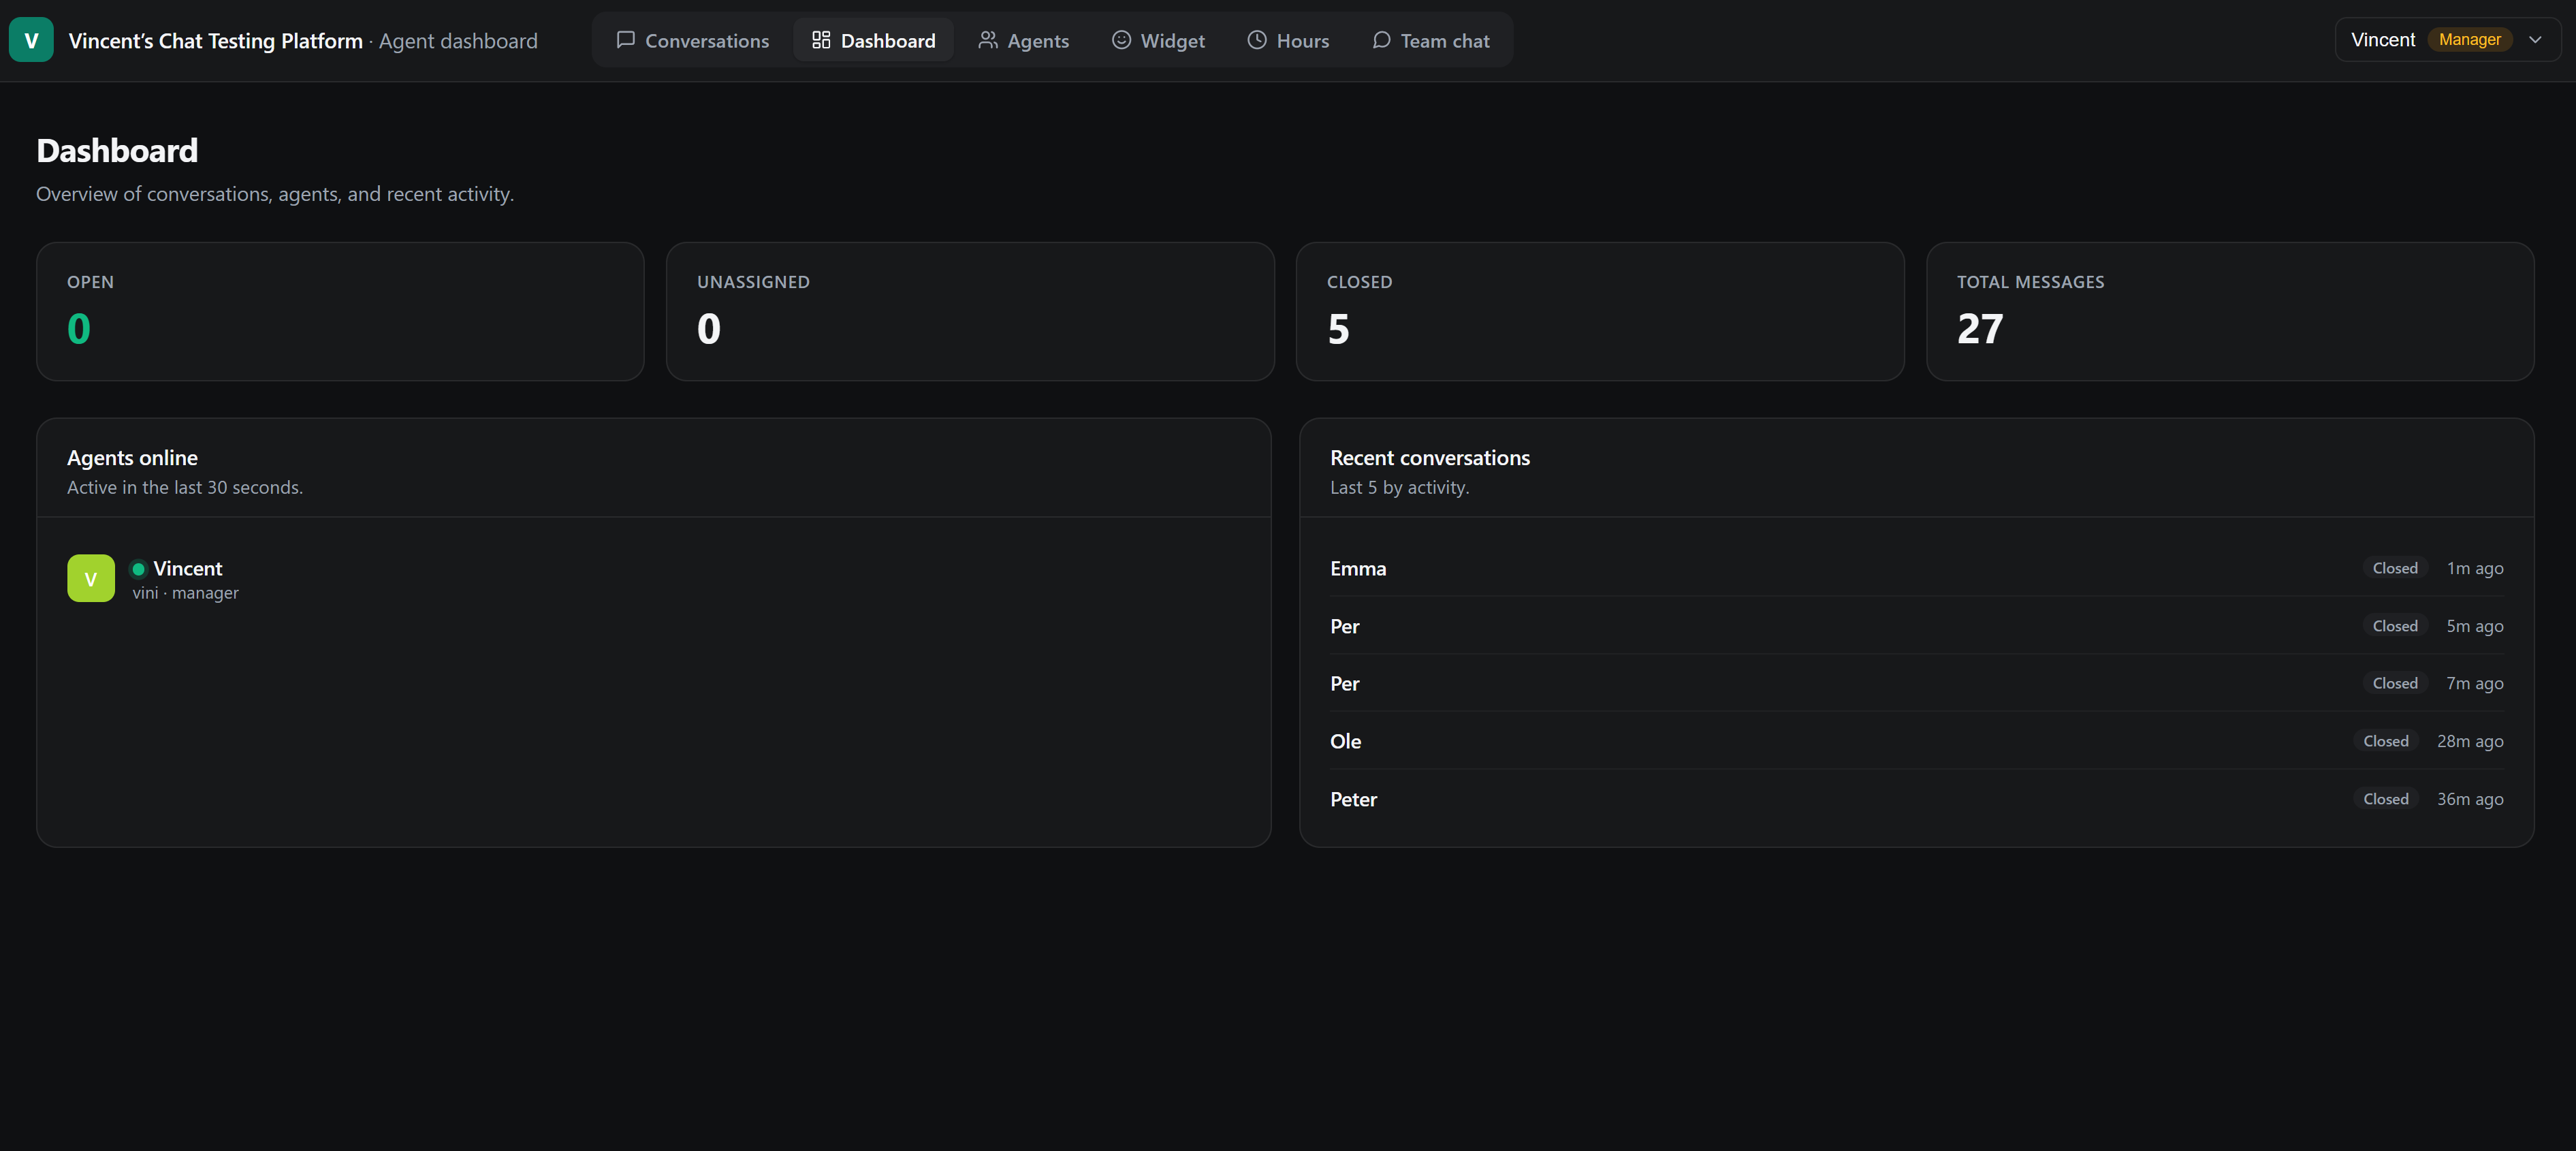Image resolution: width=2576 pixels, height=1151 pixels.
Task: Open the Conversations tab
Action: (x=693, y=40)
